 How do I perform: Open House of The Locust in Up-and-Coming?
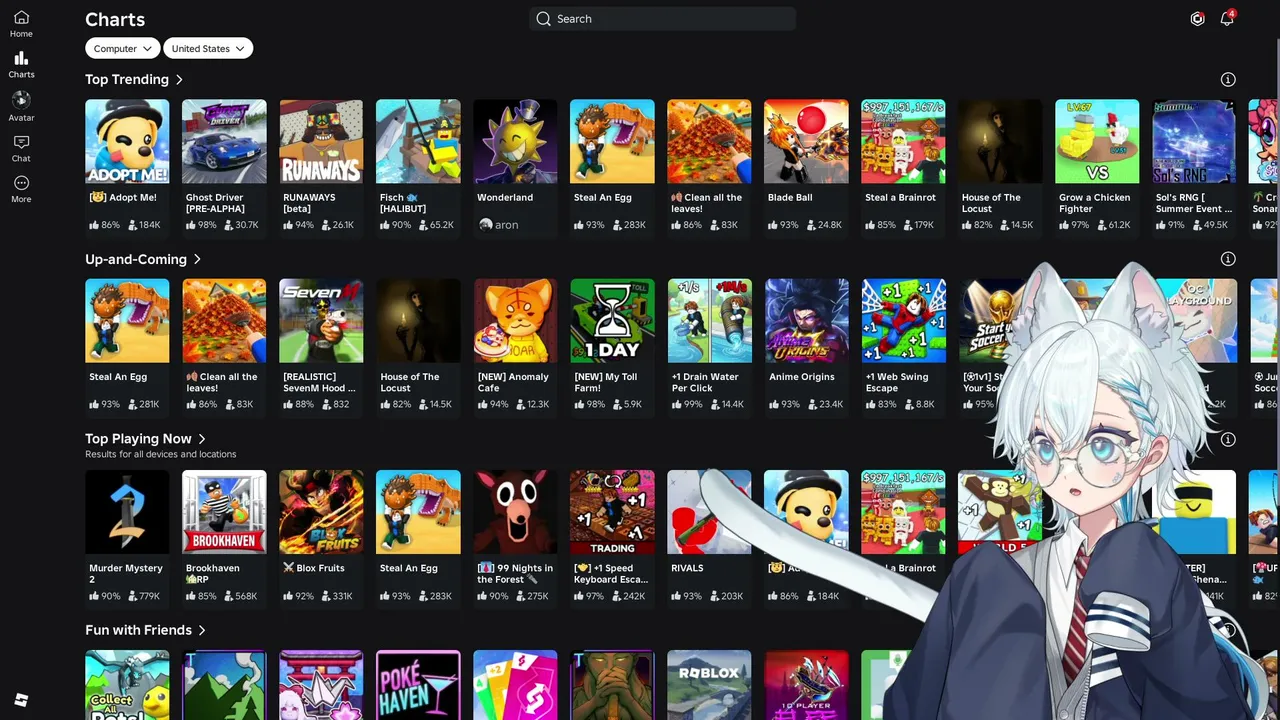[418, 321]
